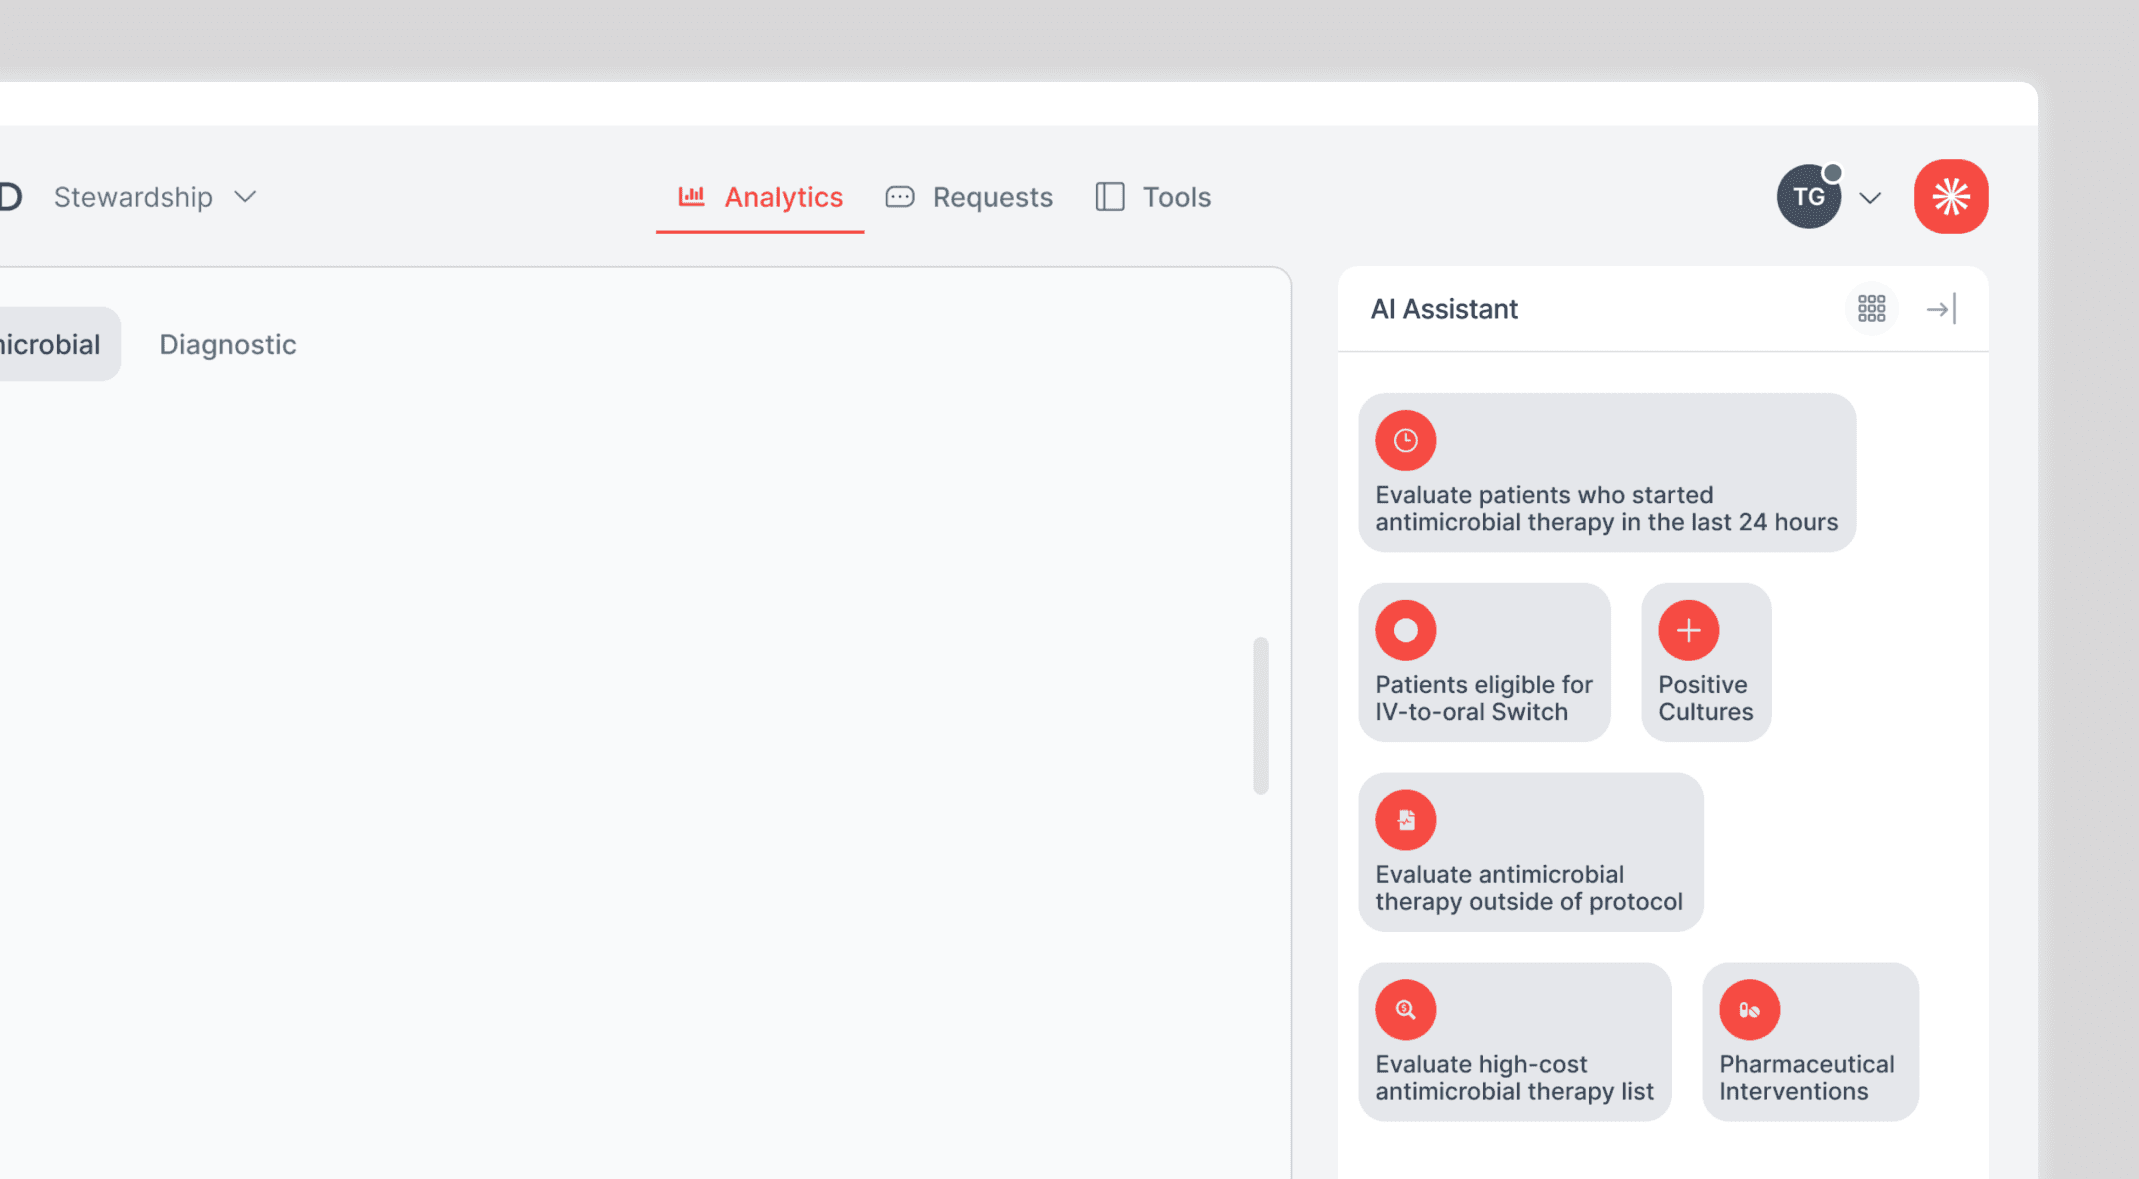Click the document icon on outside protocol card
The height and width of the screenshot is (1179, 2139).
1405,820
